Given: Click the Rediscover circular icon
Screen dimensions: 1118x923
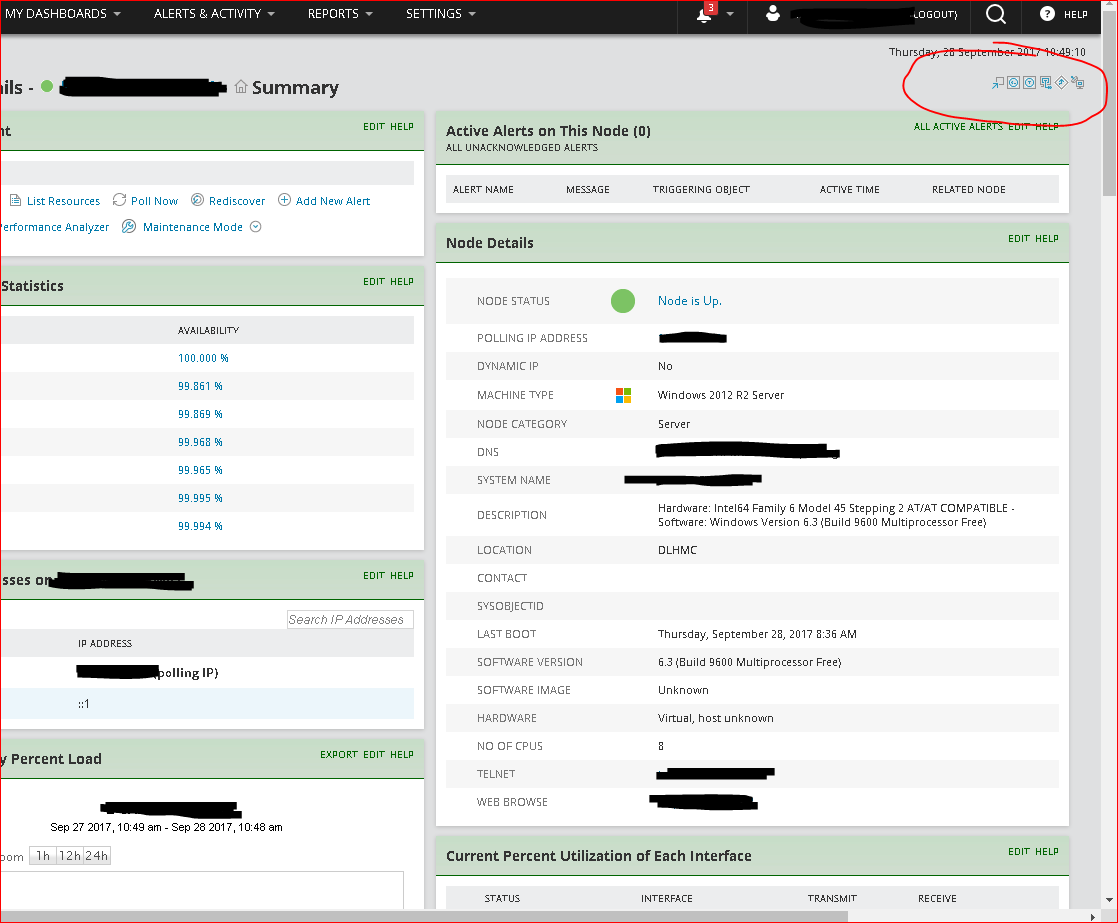Looking at the screenshot, I should tap(198, 200).
